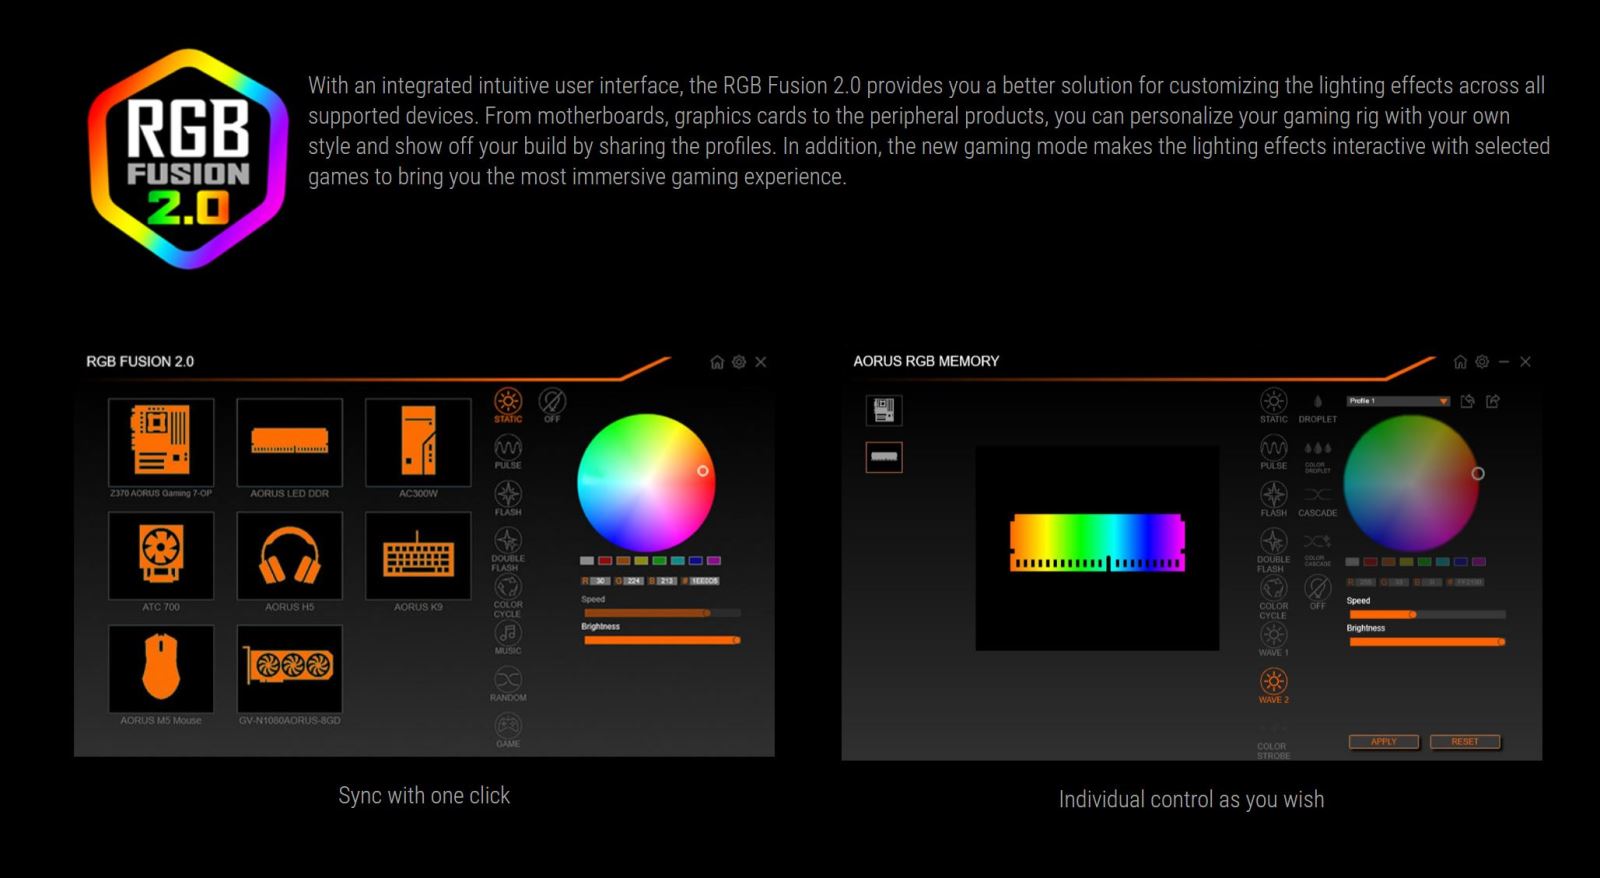The width and height of the screenshot is (1600, 878).
Task: Click the R value field in RGB Fusion 2.0
Action: point(600,581)
